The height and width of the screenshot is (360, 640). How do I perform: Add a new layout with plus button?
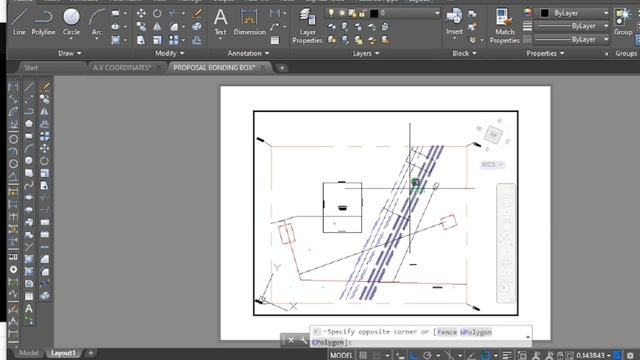91,353
